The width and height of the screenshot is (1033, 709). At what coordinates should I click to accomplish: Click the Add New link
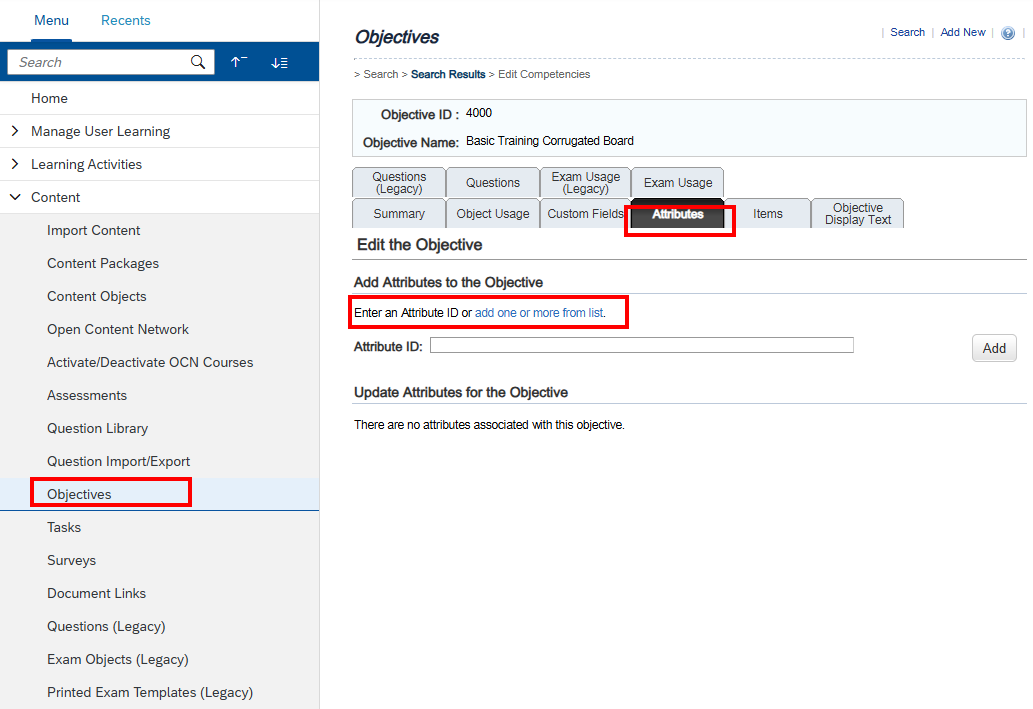click(x=962, y=32)
